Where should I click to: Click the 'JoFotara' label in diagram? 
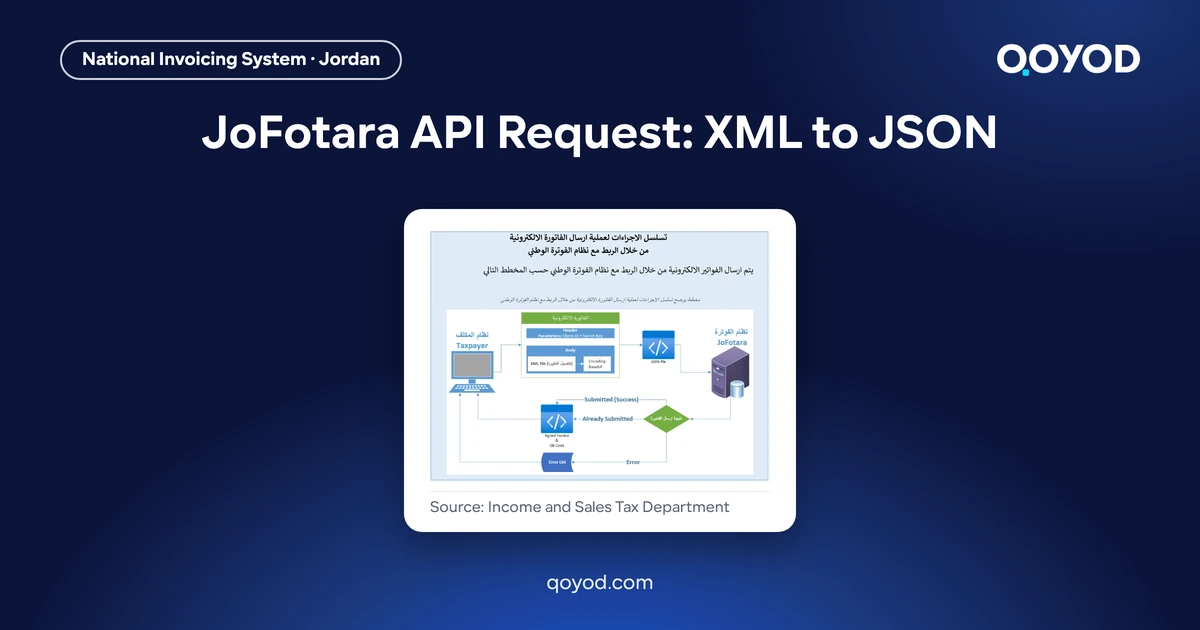point(734,341)
